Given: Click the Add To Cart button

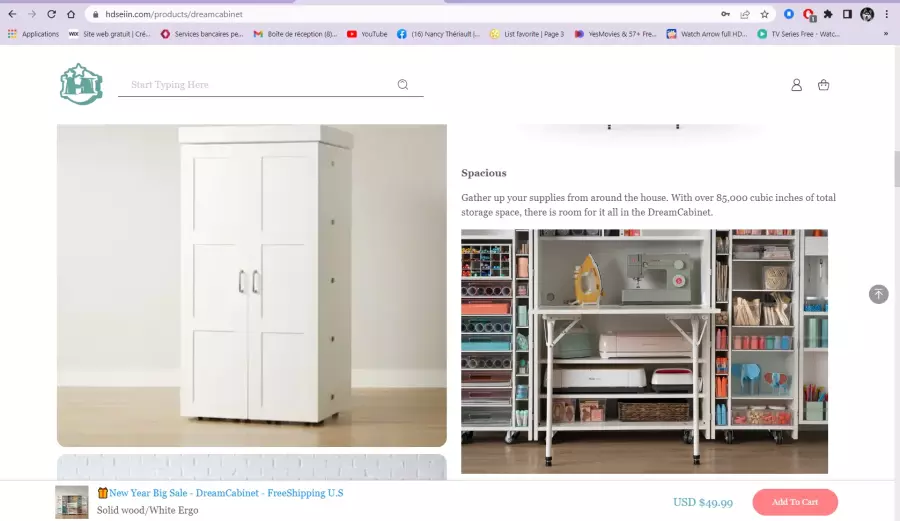Looking at the screenshot, I should [x=795, y=502].
